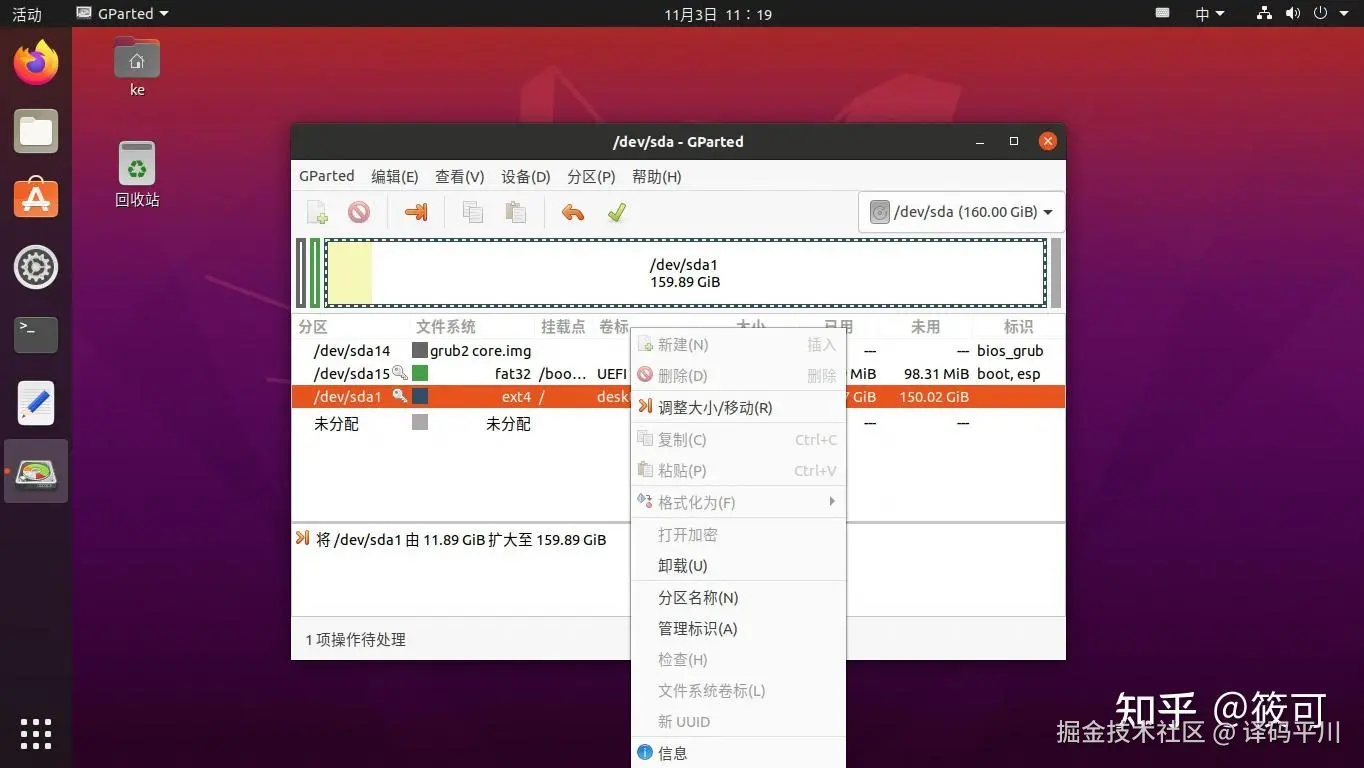Open Files manager from the dock
Image resolution: width=1364 pixels, height=768 pixels.
(x=36, y=132)
